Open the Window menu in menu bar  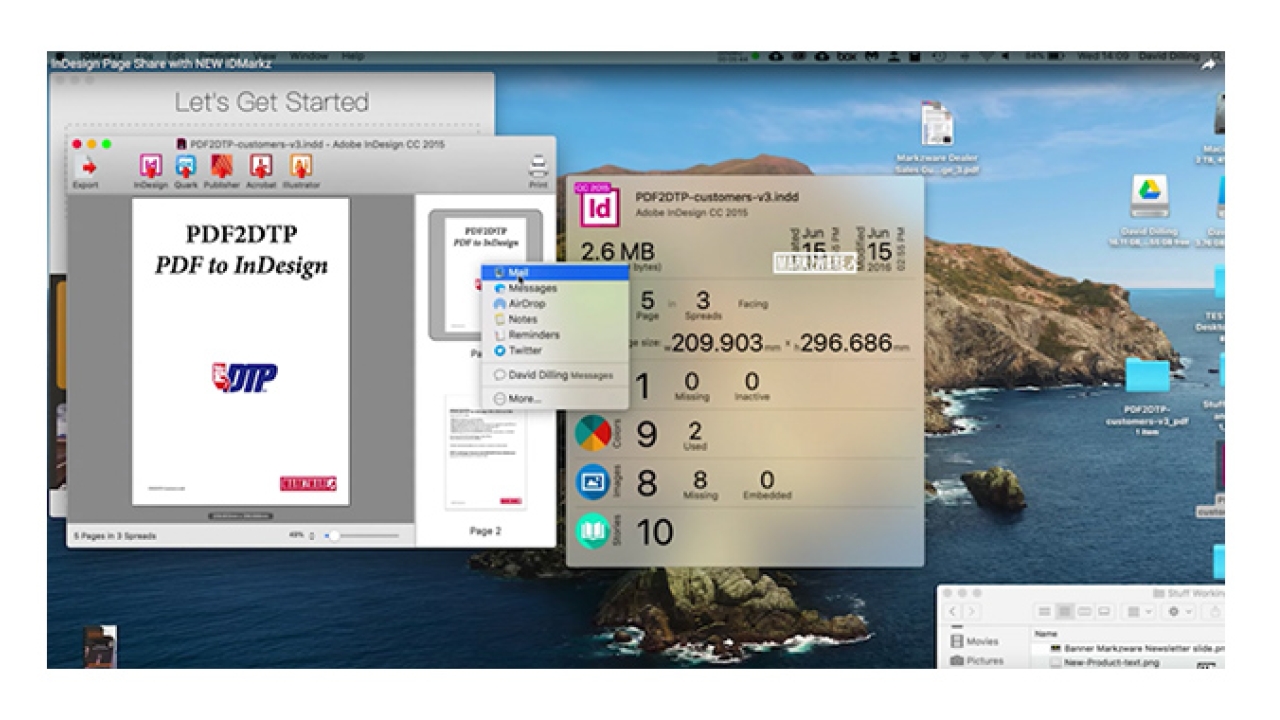[x=309, y=56]
